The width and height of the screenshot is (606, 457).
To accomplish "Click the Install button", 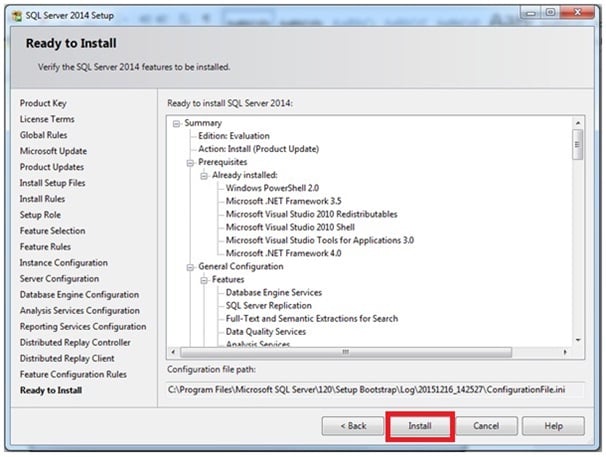I will click(420, 426).
